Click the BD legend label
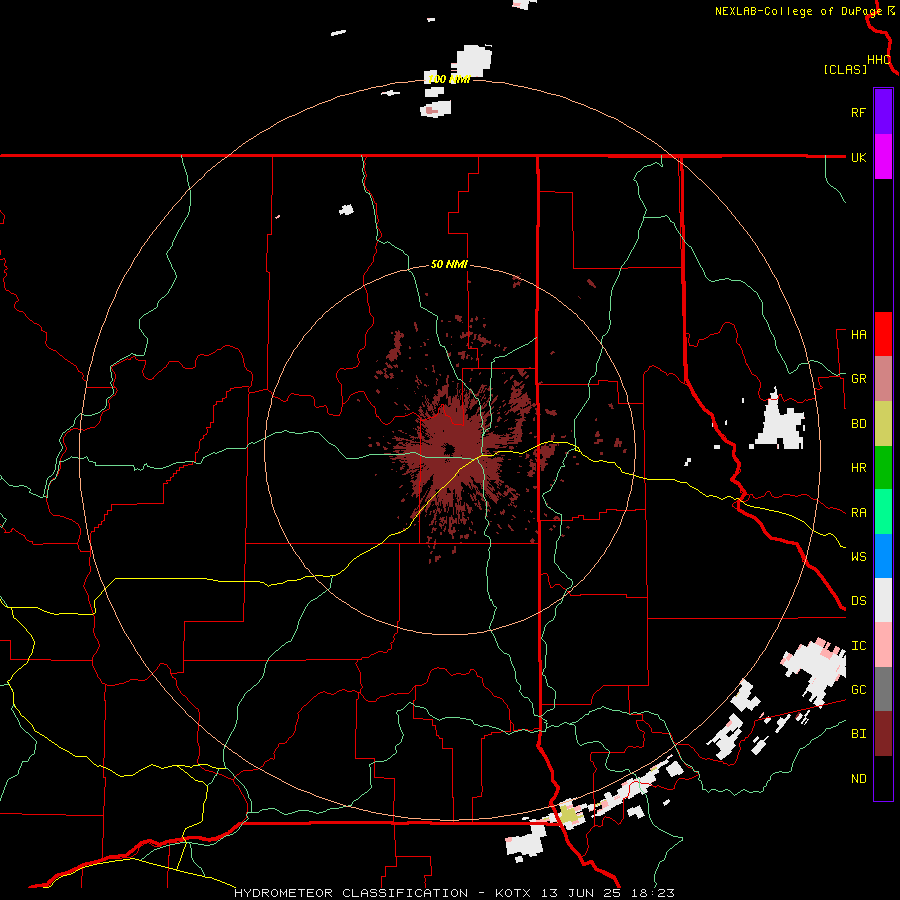The height and width of the screenshot is (900, 900). [x=858, y=424]
